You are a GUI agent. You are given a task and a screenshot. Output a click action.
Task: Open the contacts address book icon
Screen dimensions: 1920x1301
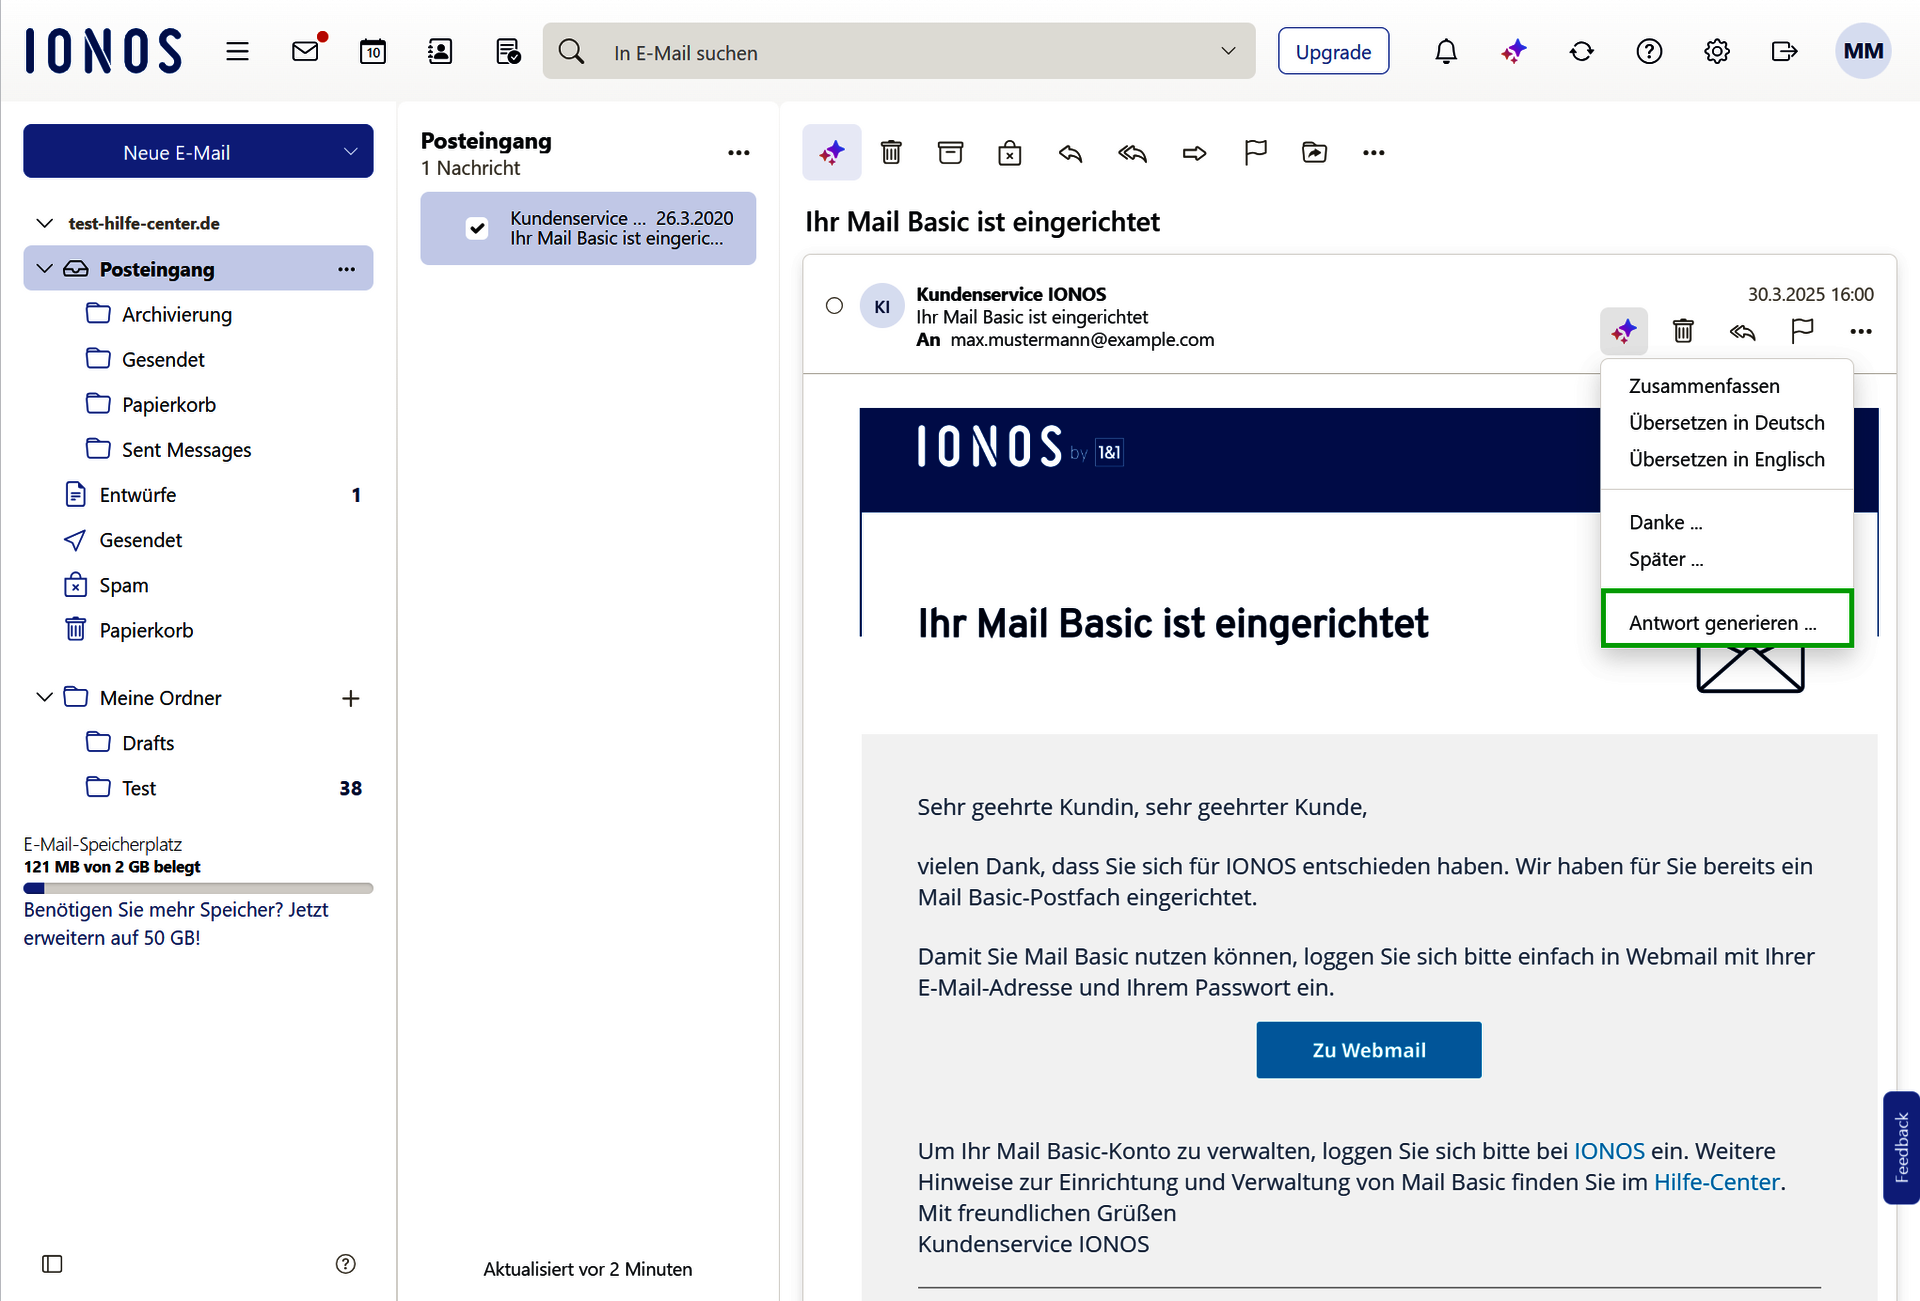440,51
